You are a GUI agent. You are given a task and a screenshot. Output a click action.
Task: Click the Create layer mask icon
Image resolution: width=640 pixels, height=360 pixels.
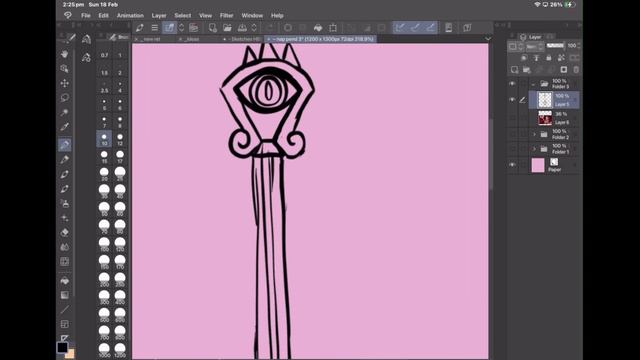pos(564,70)
